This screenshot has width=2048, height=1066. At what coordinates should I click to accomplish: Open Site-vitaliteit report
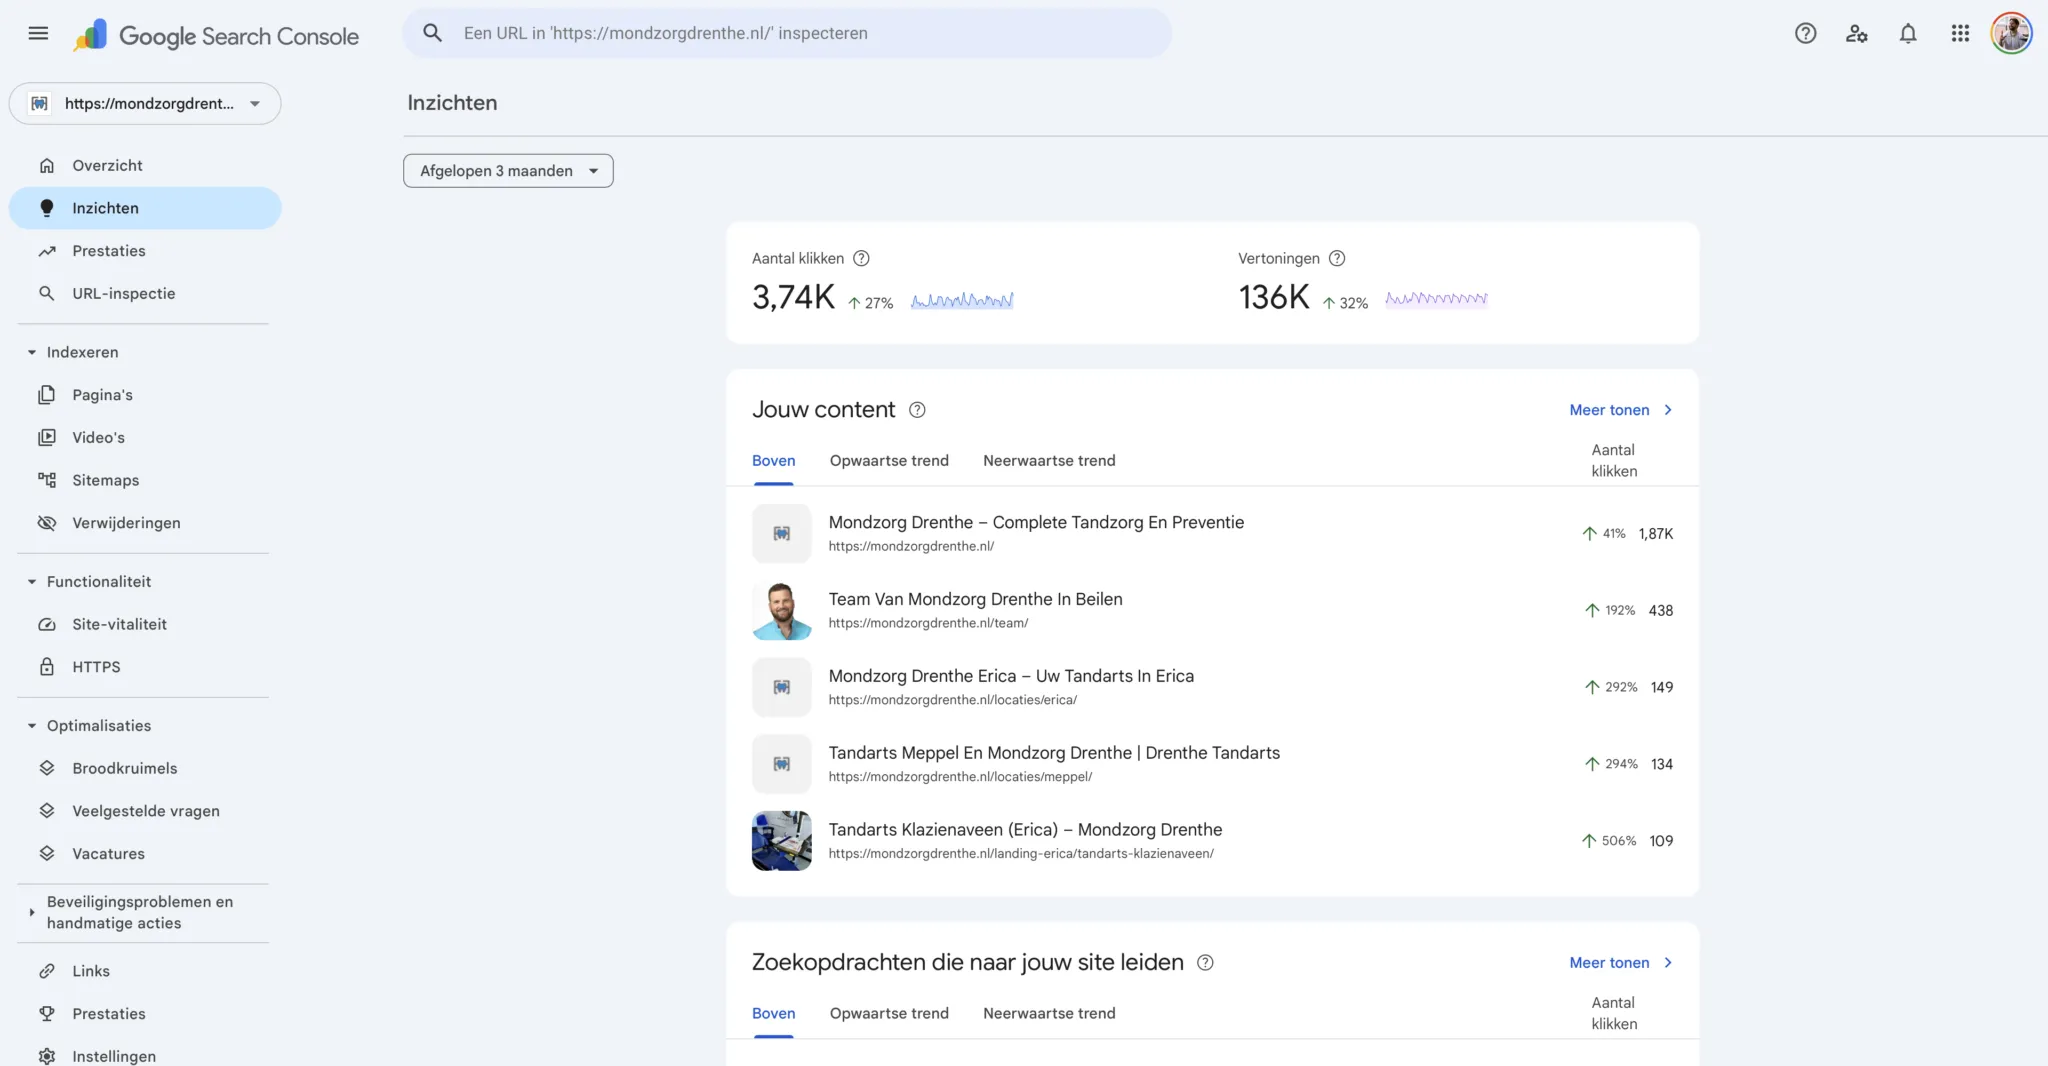coord(145,624)
